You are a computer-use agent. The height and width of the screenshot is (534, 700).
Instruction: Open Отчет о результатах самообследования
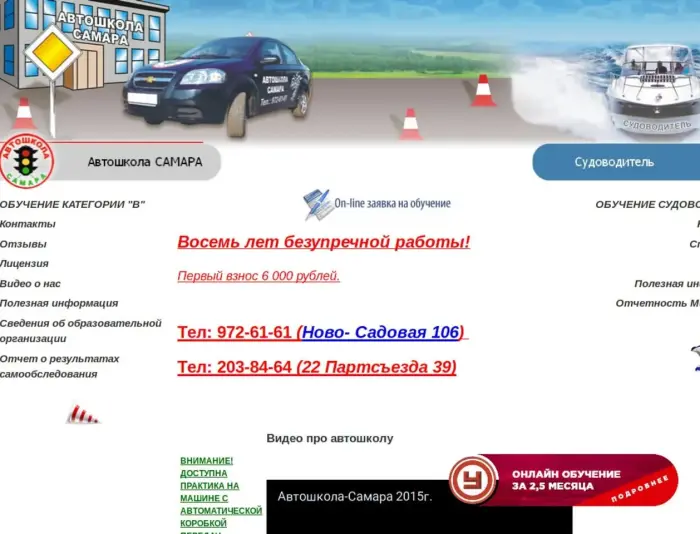pos(59,366)
